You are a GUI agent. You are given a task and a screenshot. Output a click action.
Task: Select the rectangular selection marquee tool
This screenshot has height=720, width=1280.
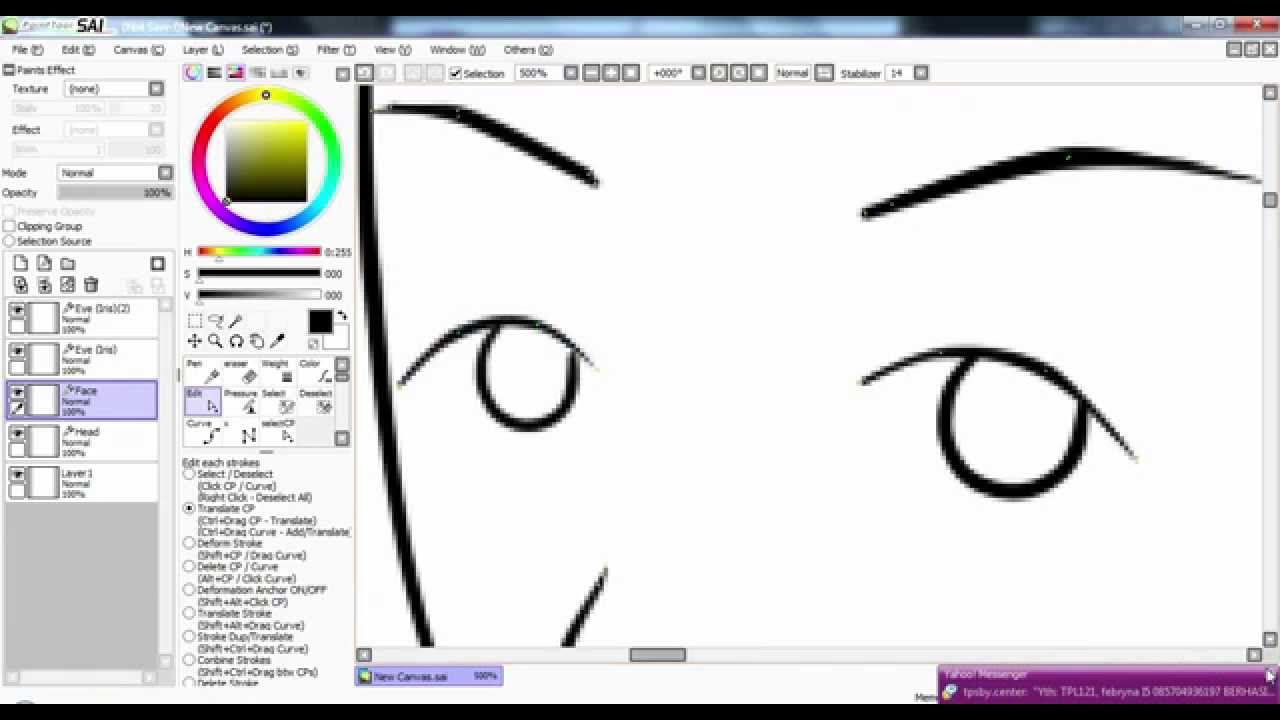coord(194,320)
